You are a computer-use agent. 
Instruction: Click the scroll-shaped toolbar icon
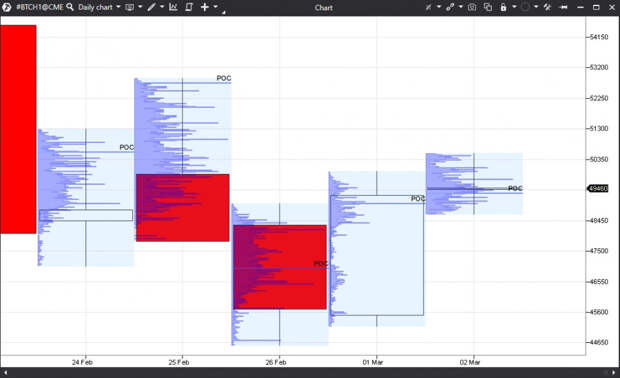point(189,7)
